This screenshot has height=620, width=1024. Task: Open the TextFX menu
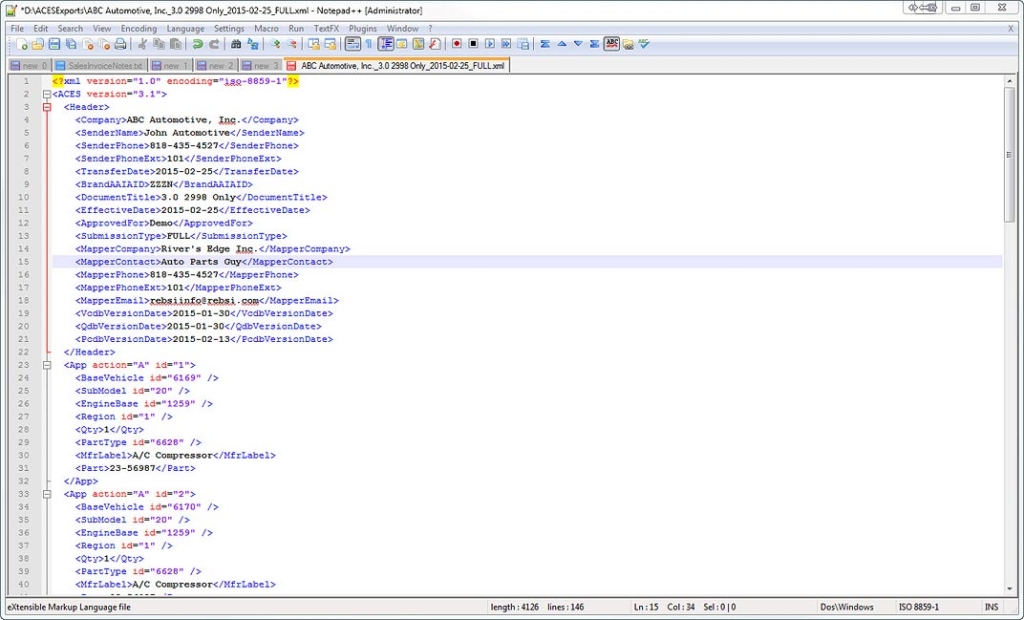pos(327,29)
